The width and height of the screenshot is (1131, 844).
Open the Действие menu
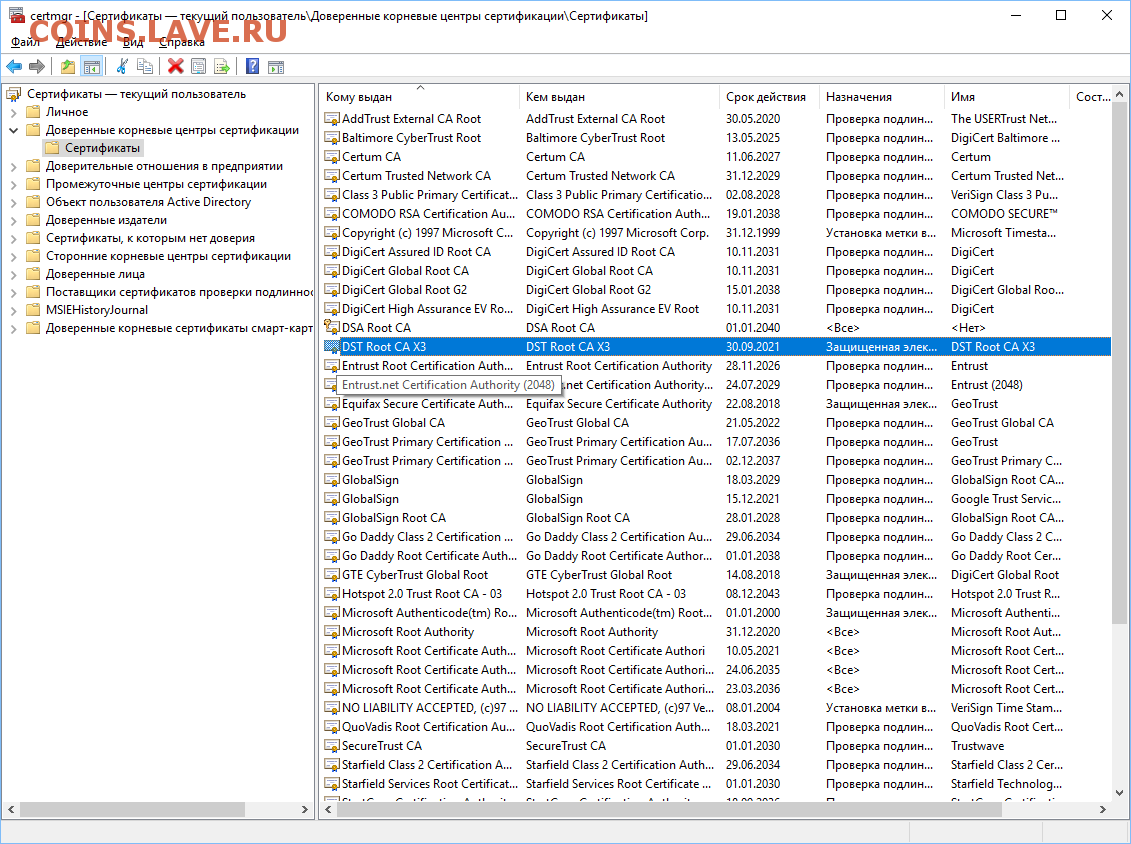click(82, 43)
